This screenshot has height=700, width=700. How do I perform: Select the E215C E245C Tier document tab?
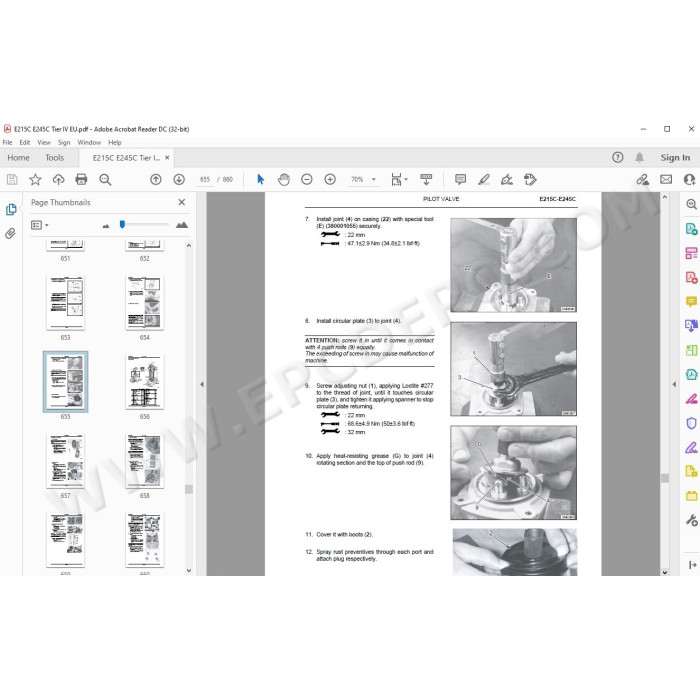(126, 158)
